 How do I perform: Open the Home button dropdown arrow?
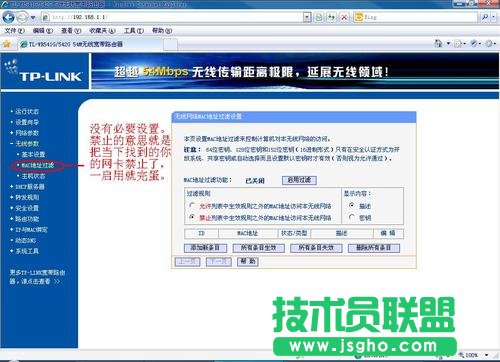[448, 44]
